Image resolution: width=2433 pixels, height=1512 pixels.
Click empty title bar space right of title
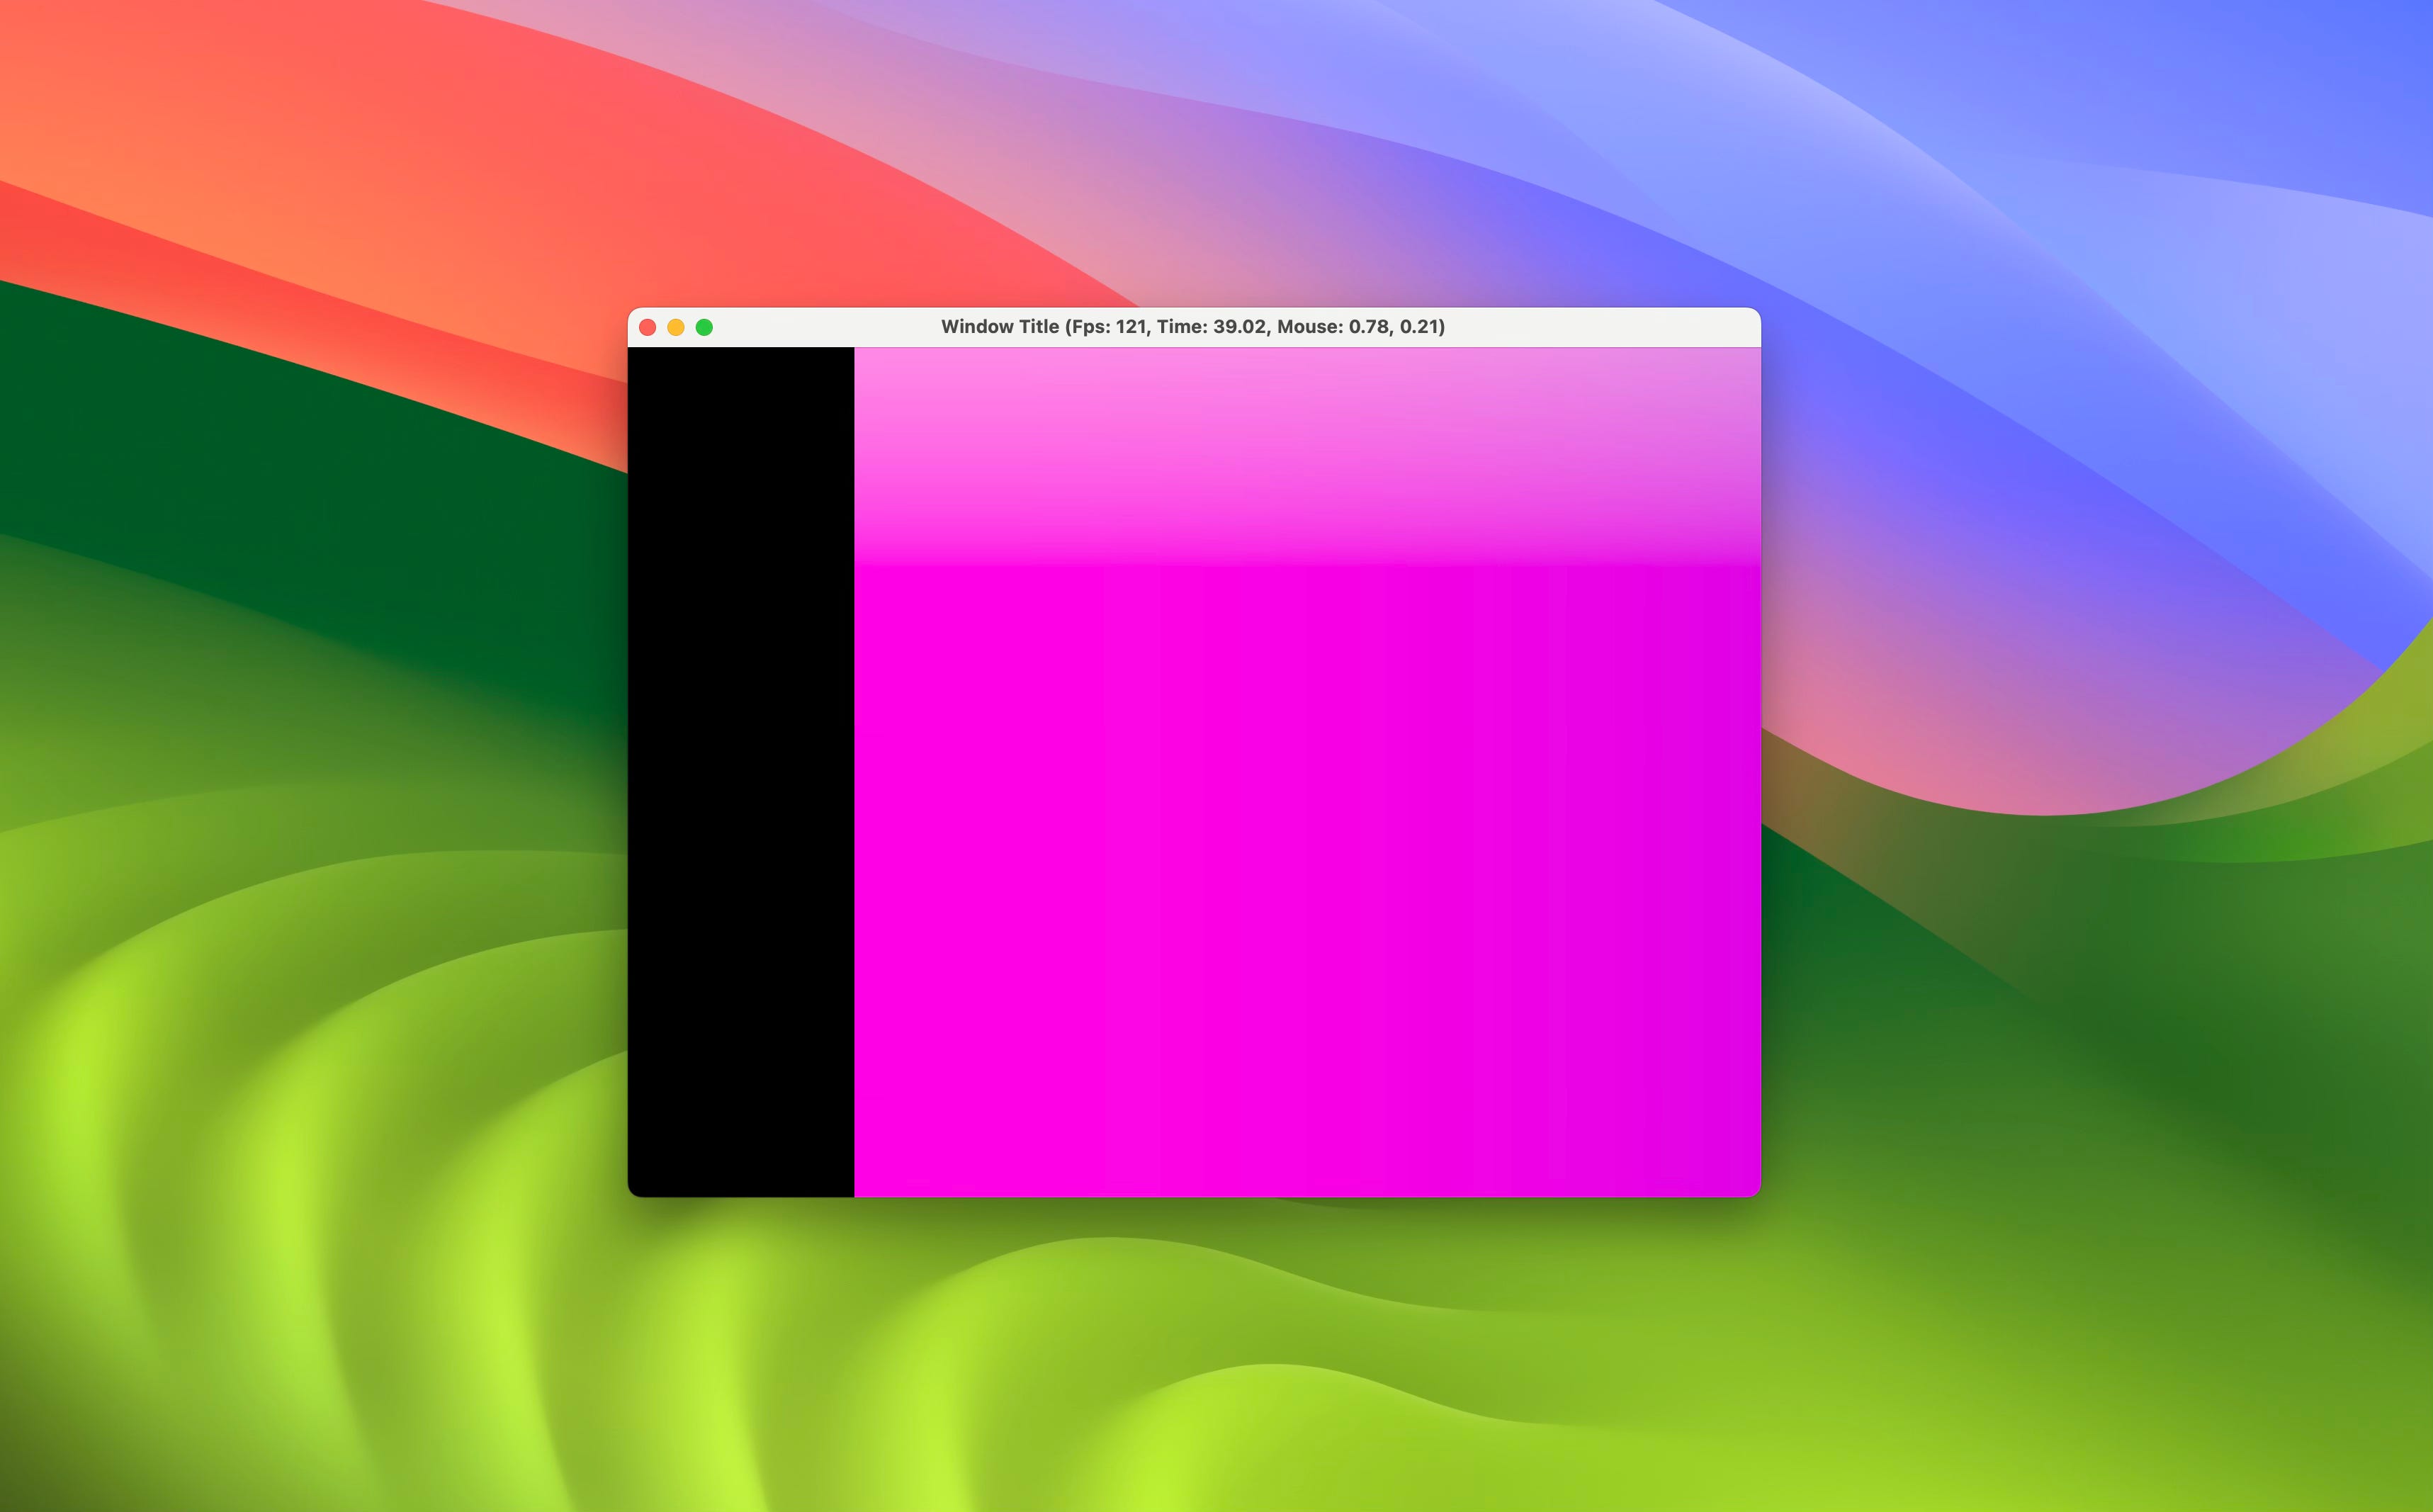(x=1600, y=327)
